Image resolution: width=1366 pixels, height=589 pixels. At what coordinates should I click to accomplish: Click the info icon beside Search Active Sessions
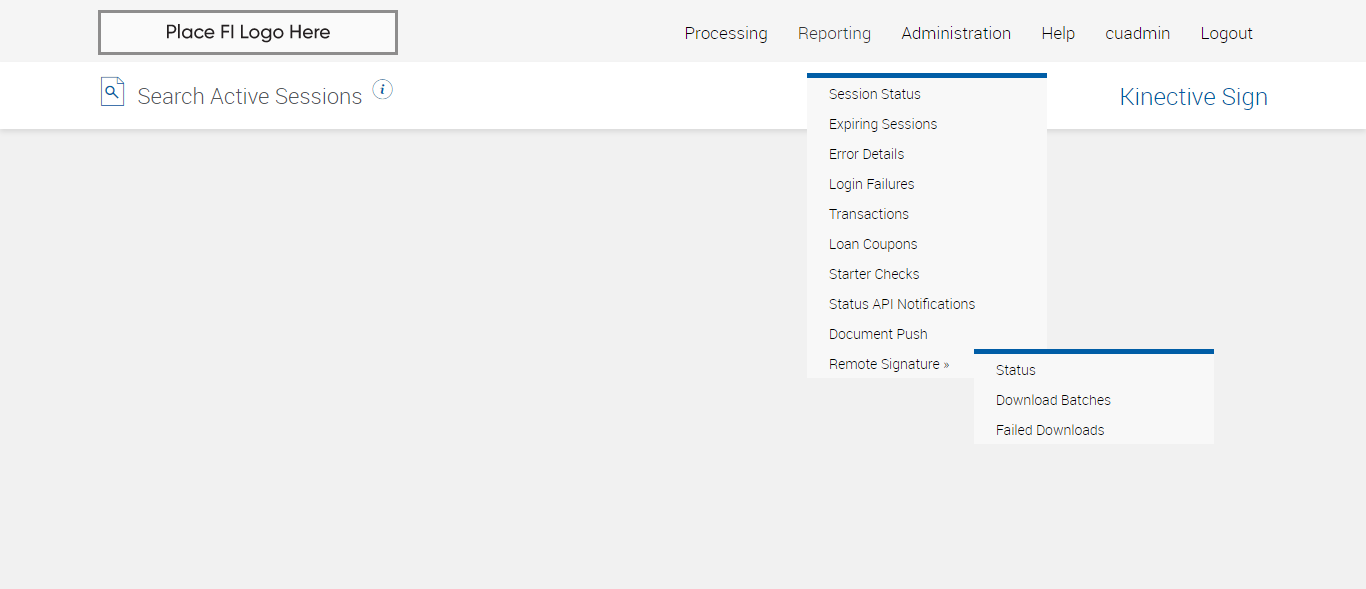383,90
